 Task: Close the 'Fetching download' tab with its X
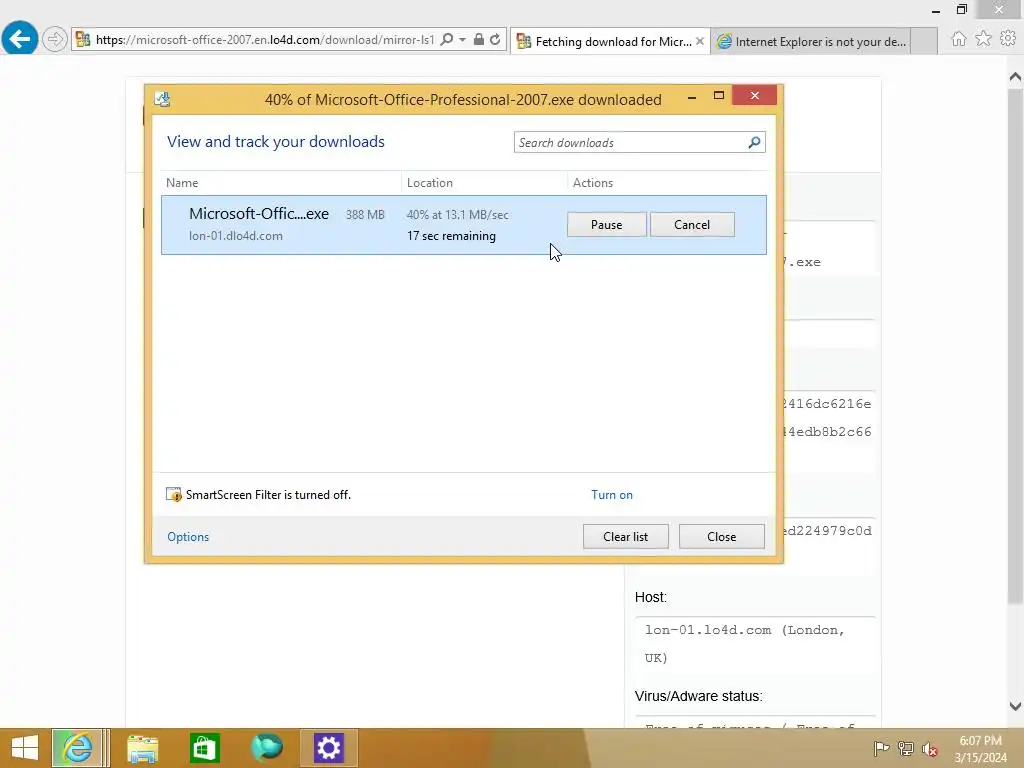(700, 41)
